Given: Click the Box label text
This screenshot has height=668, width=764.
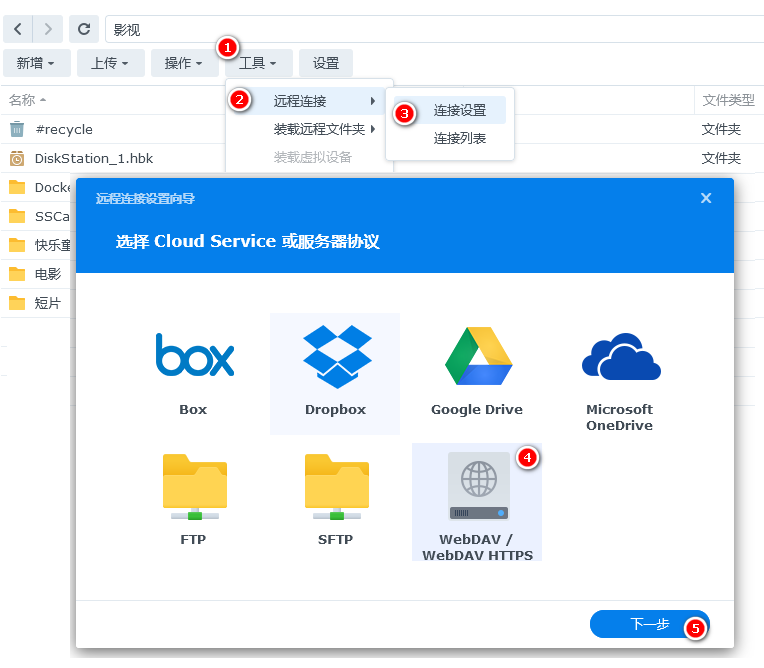Looking at the screenshot, I should click(193, 409).
